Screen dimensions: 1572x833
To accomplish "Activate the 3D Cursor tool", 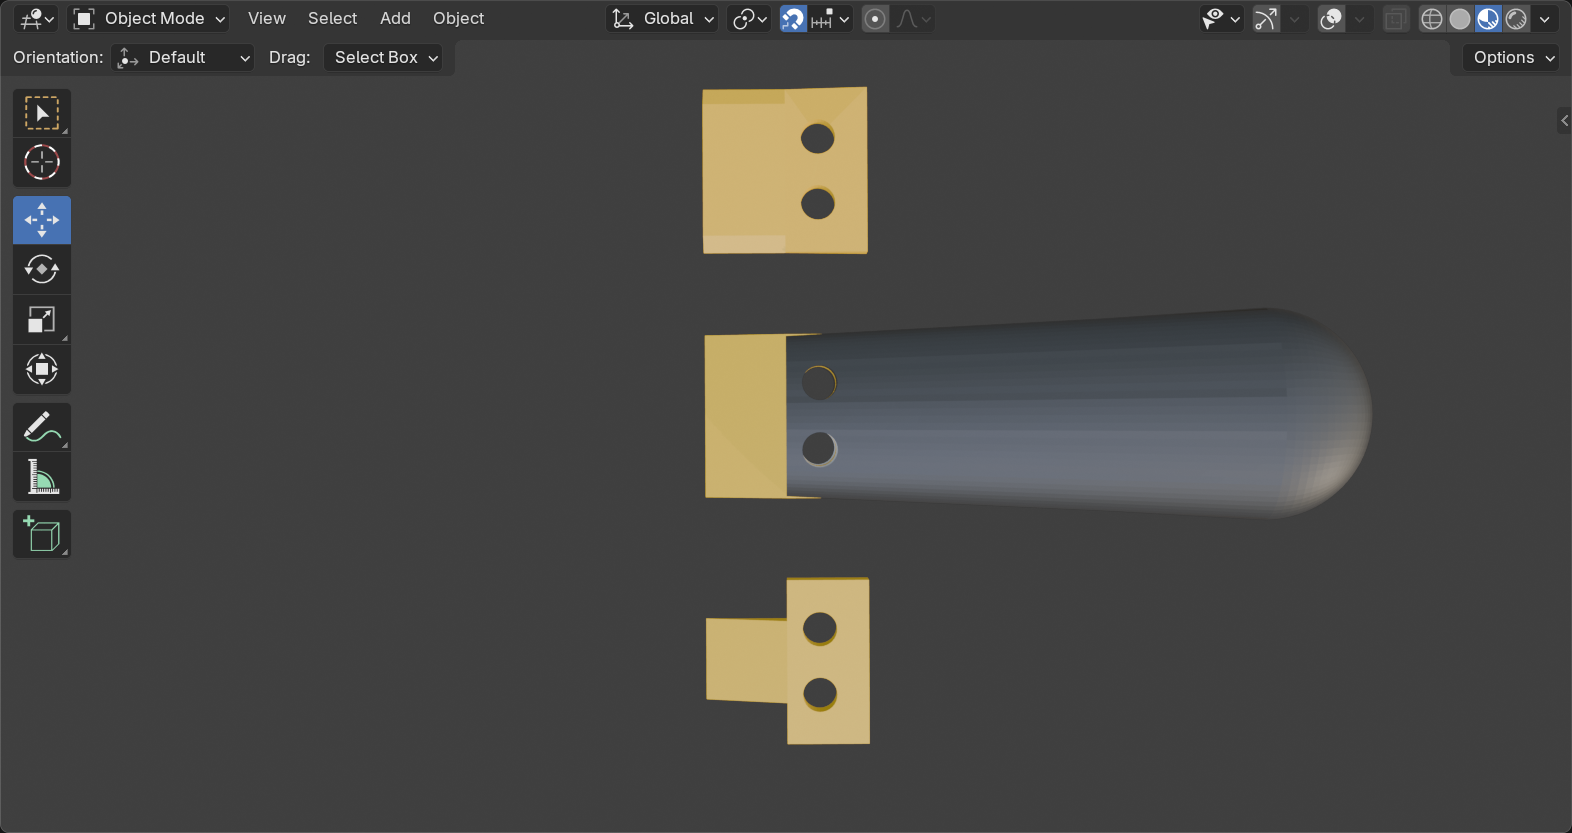I will coord(42,162).
